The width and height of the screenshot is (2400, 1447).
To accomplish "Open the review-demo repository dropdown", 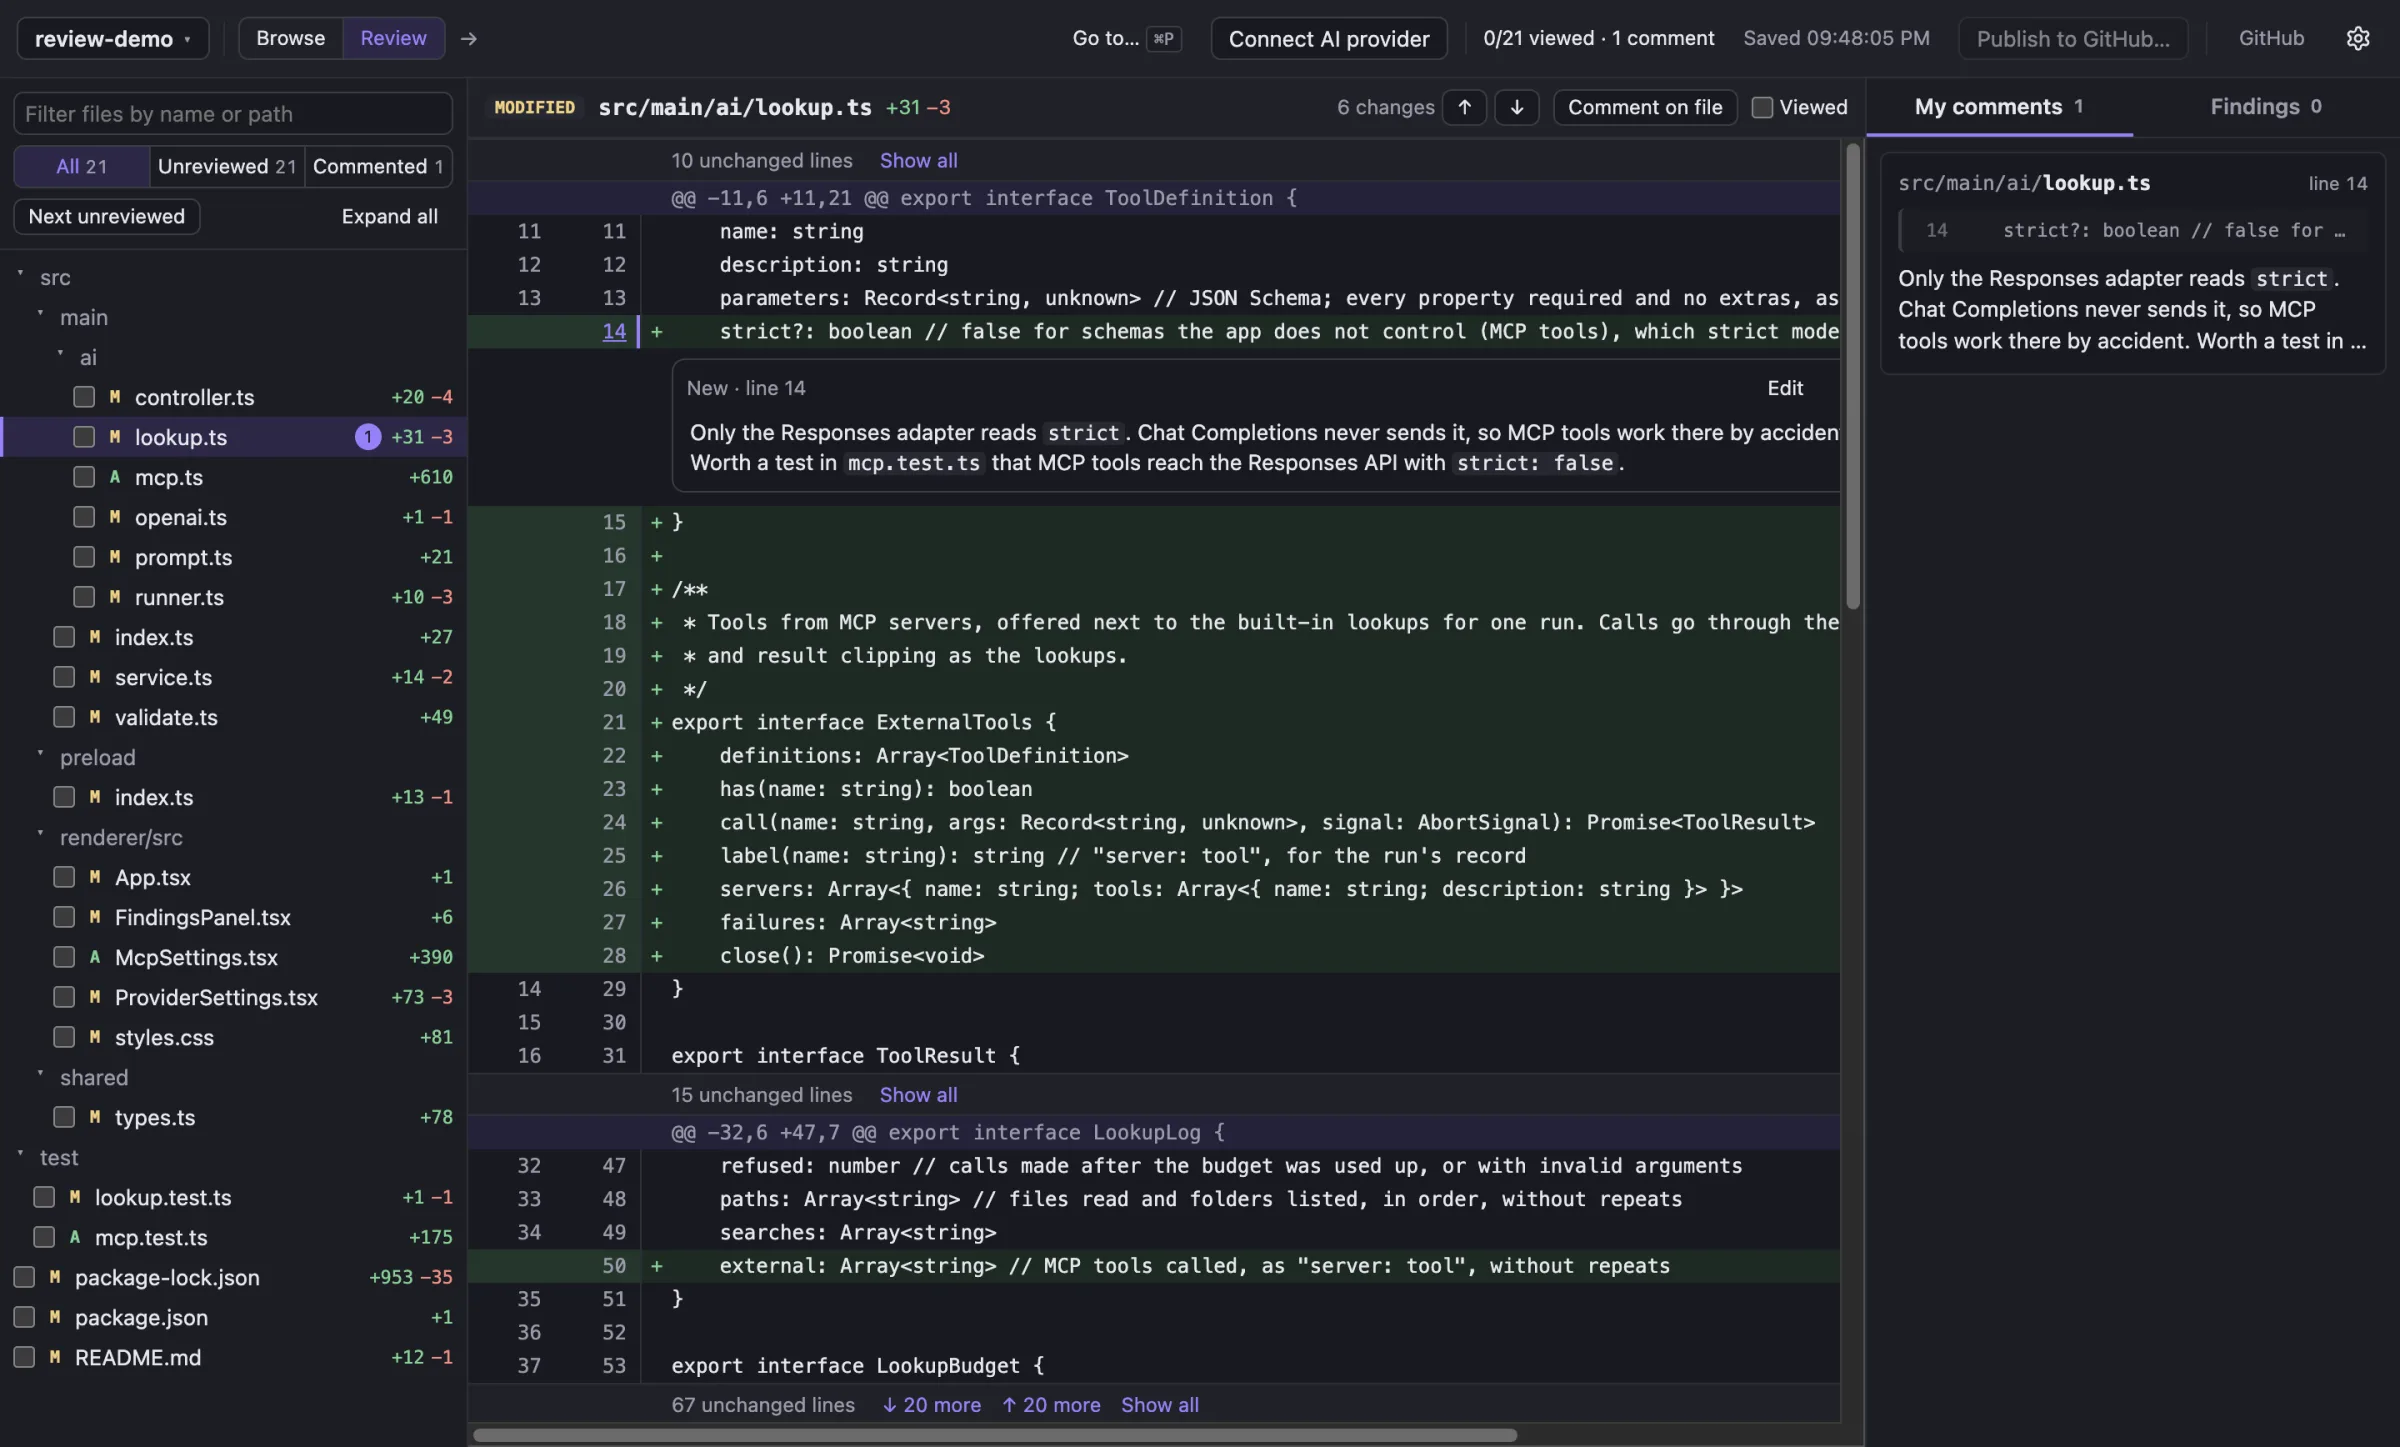I will click(113, 38).
